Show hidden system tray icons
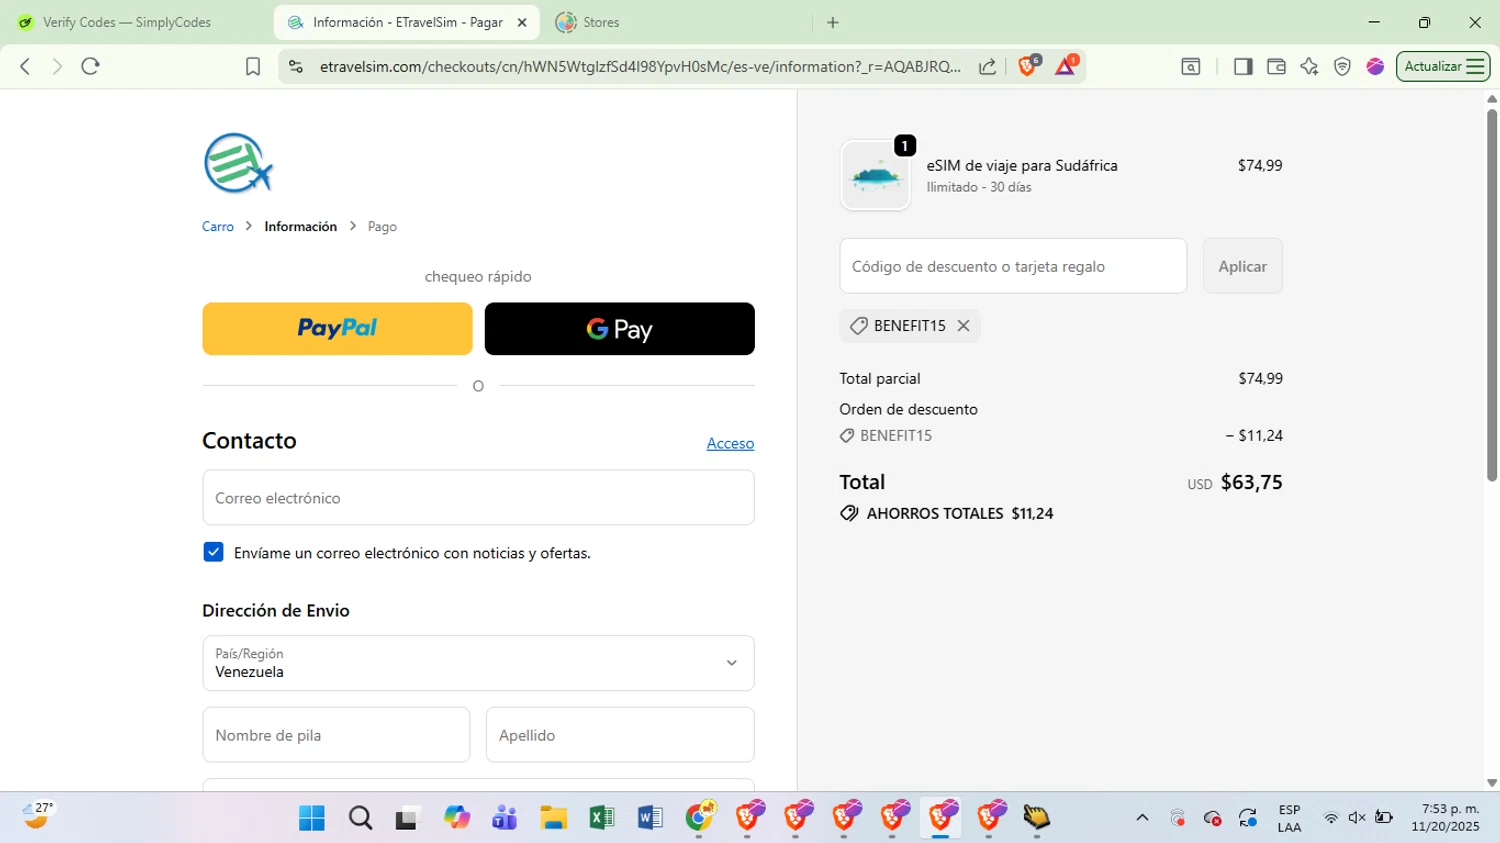The height and width of the screenshot is (843, 1500). pos(1142,818)
